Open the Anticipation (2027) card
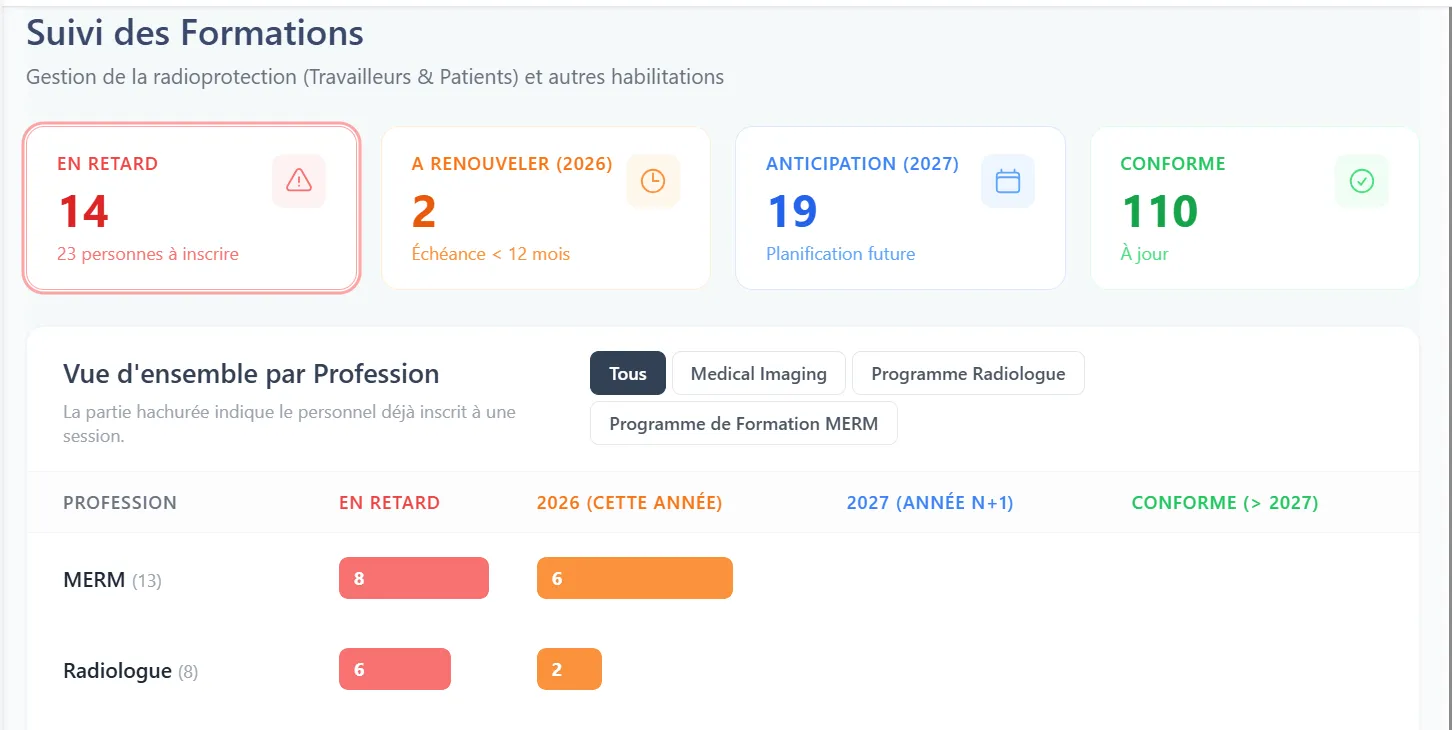 coord(900,208)
